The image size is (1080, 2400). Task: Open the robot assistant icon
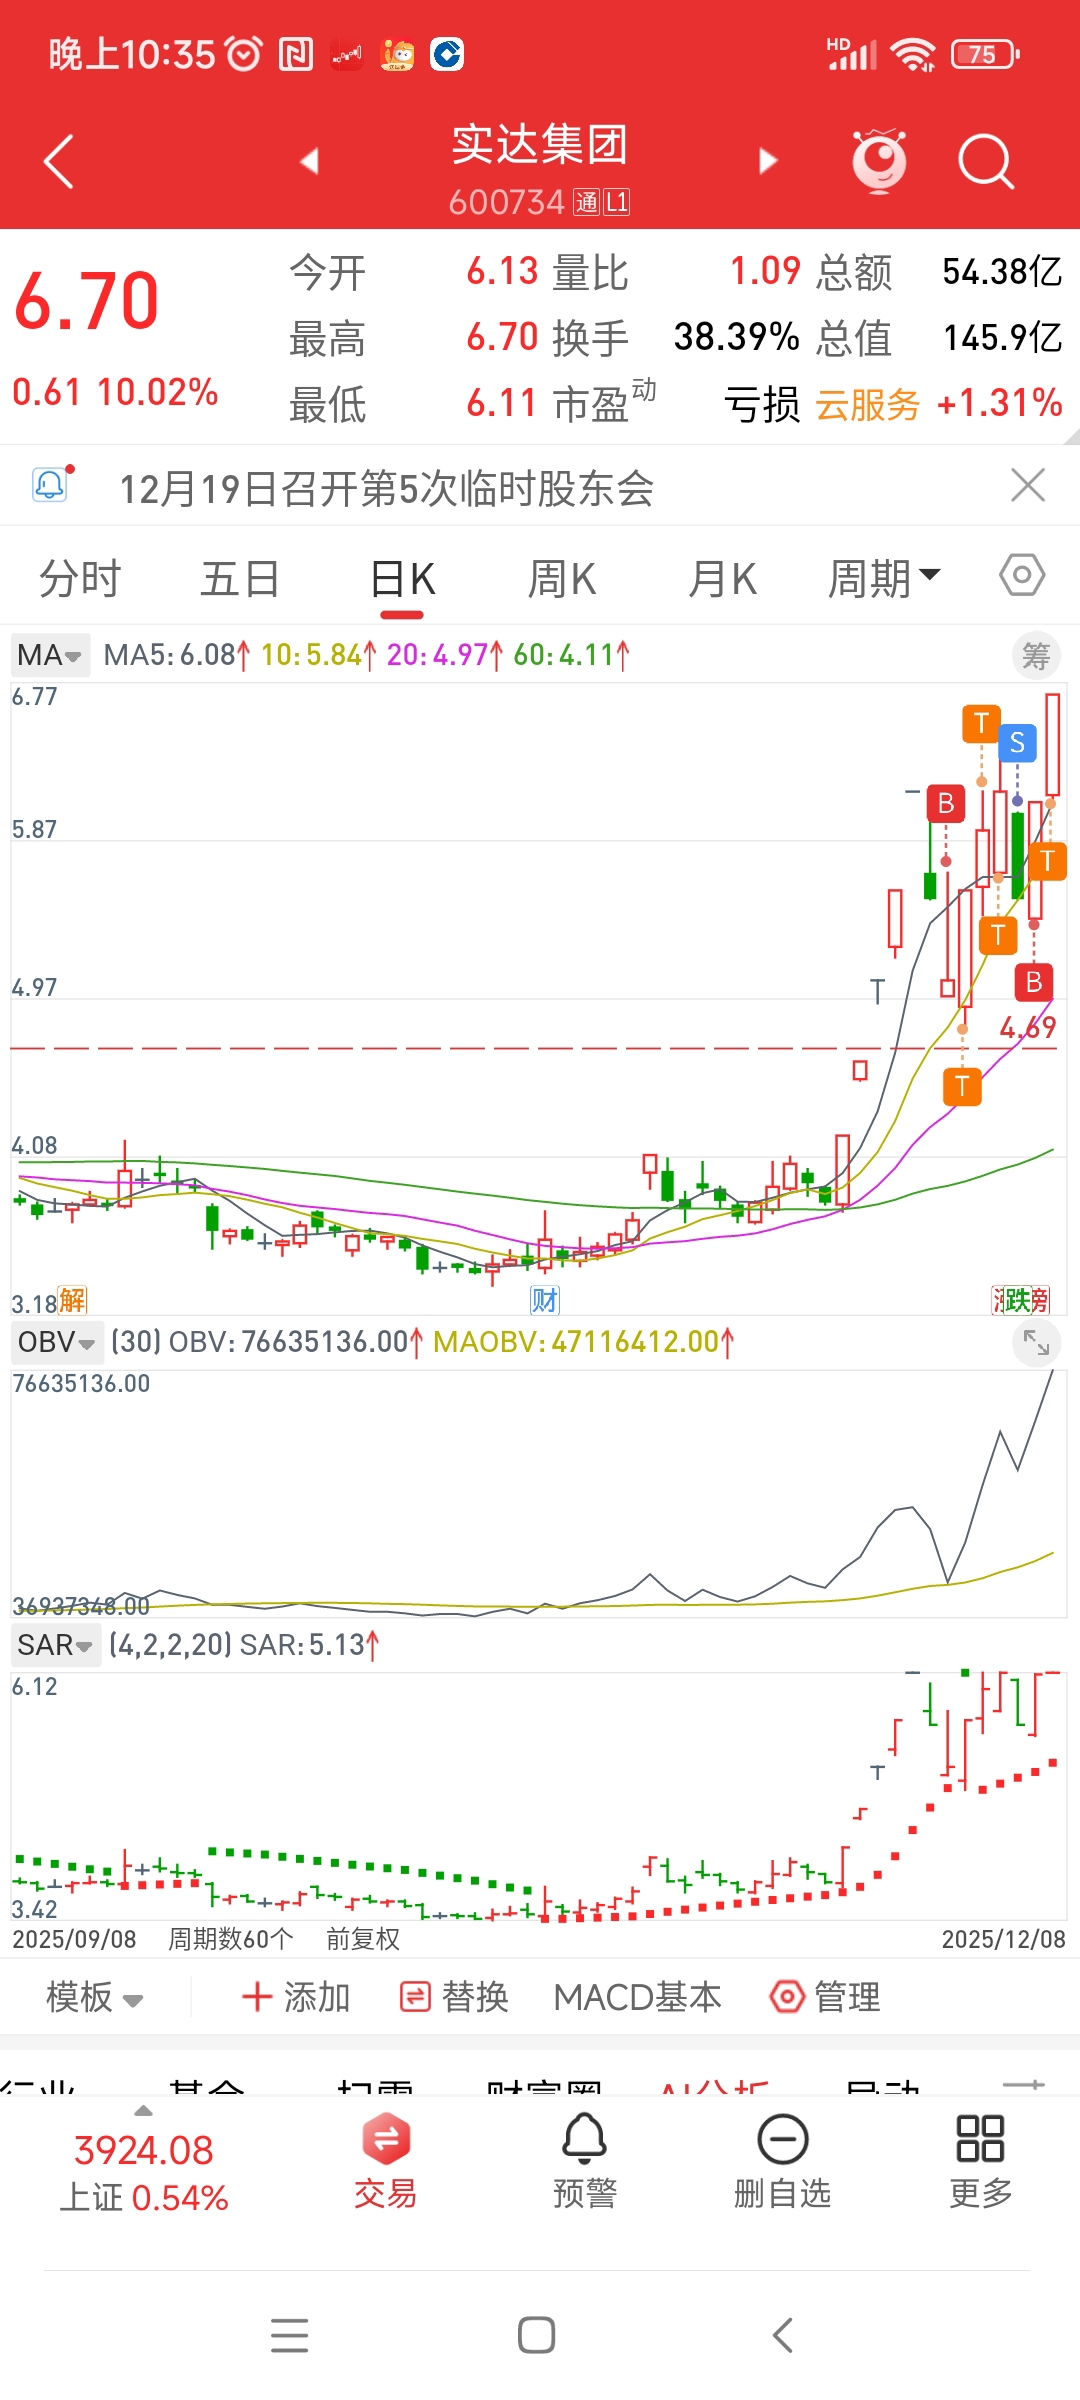[x=879, y=160]
